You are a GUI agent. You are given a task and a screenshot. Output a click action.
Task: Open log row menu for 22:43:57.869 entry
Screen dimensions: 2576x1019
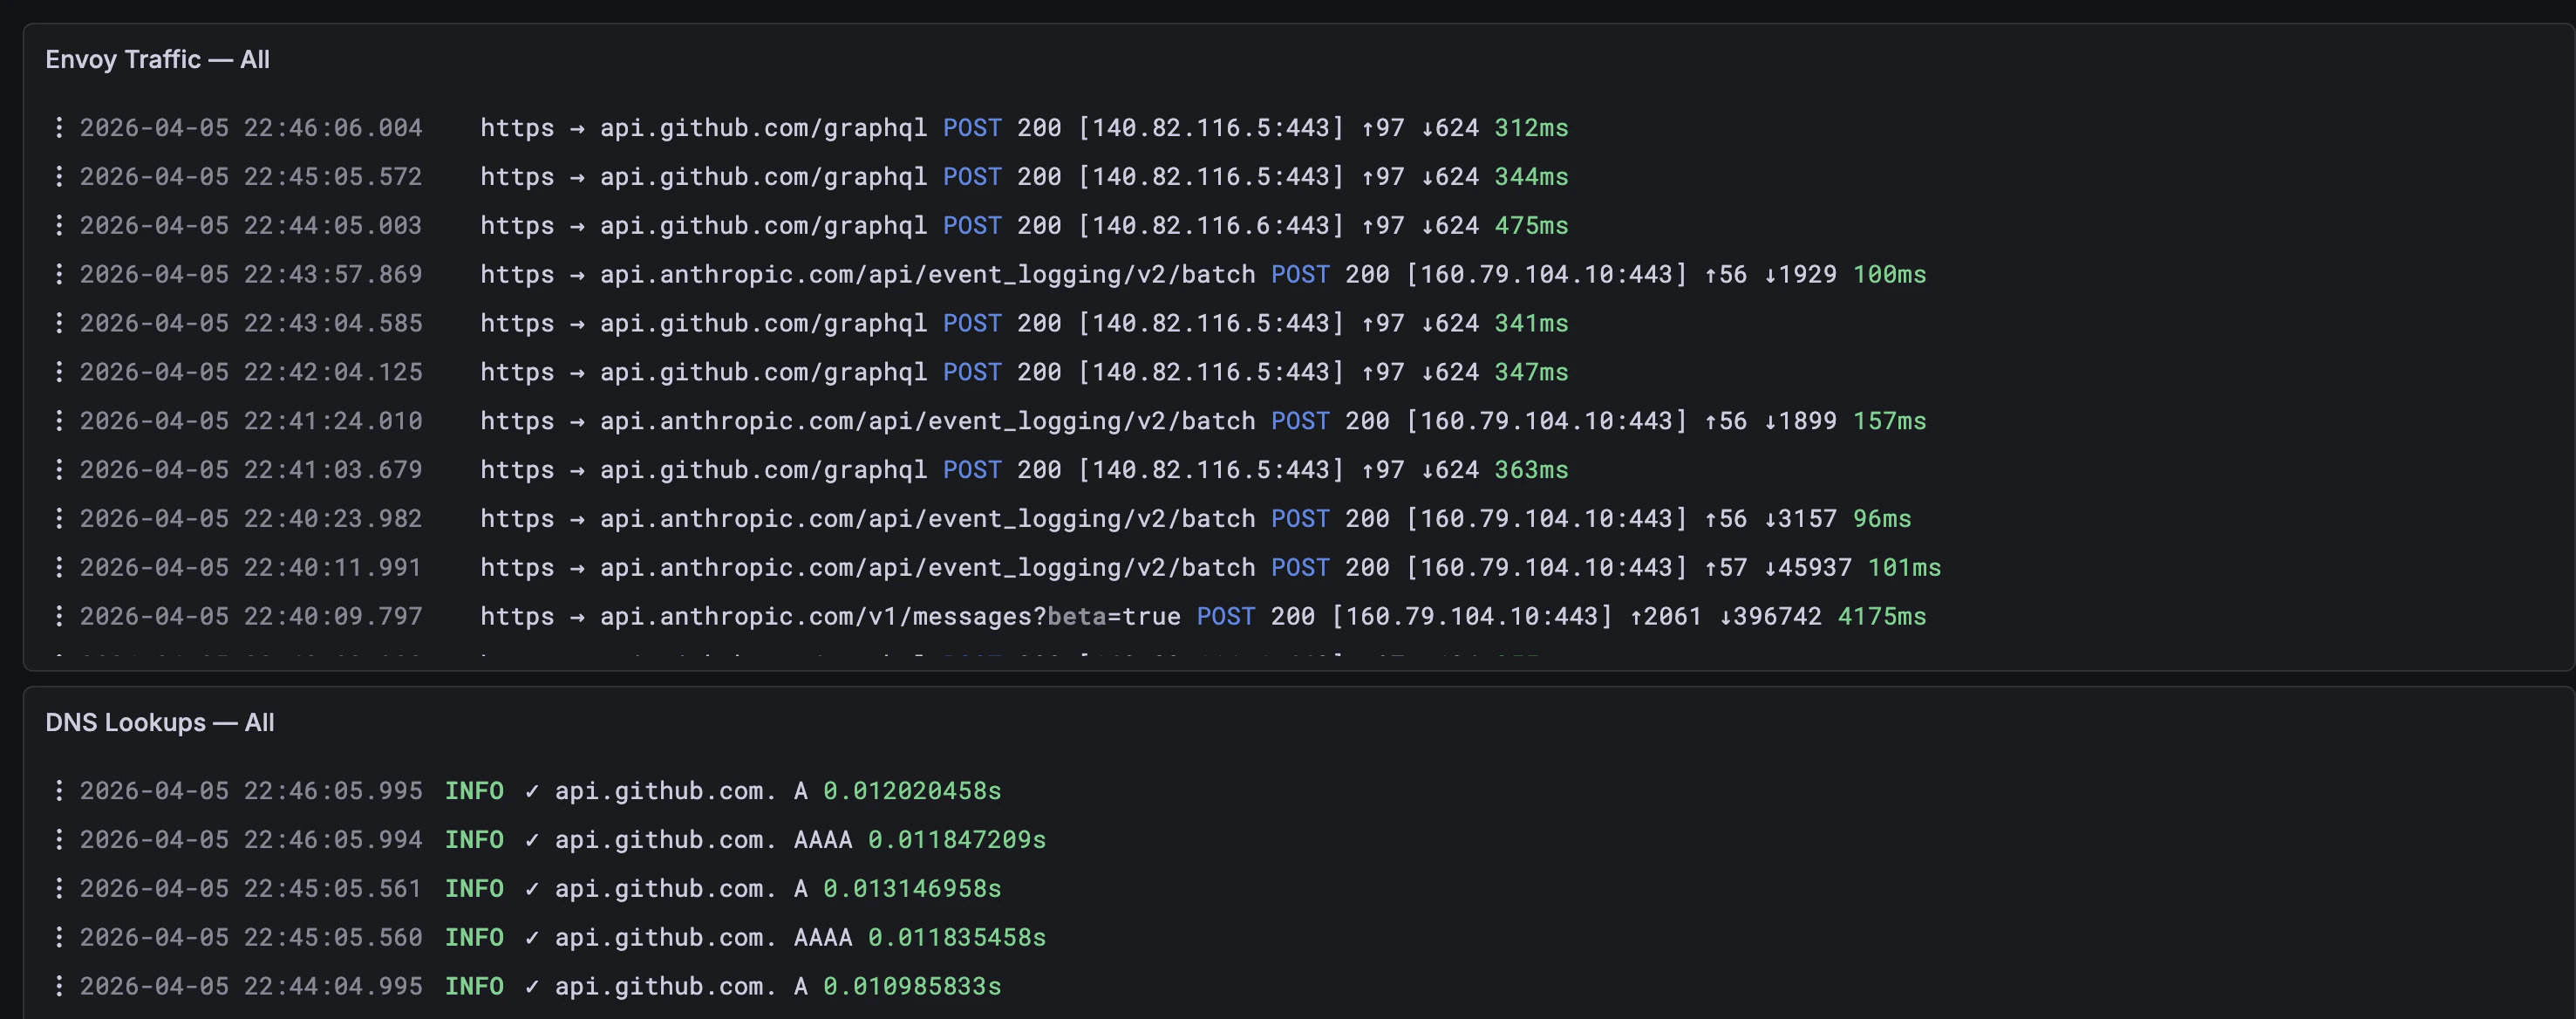click(59, 275)
